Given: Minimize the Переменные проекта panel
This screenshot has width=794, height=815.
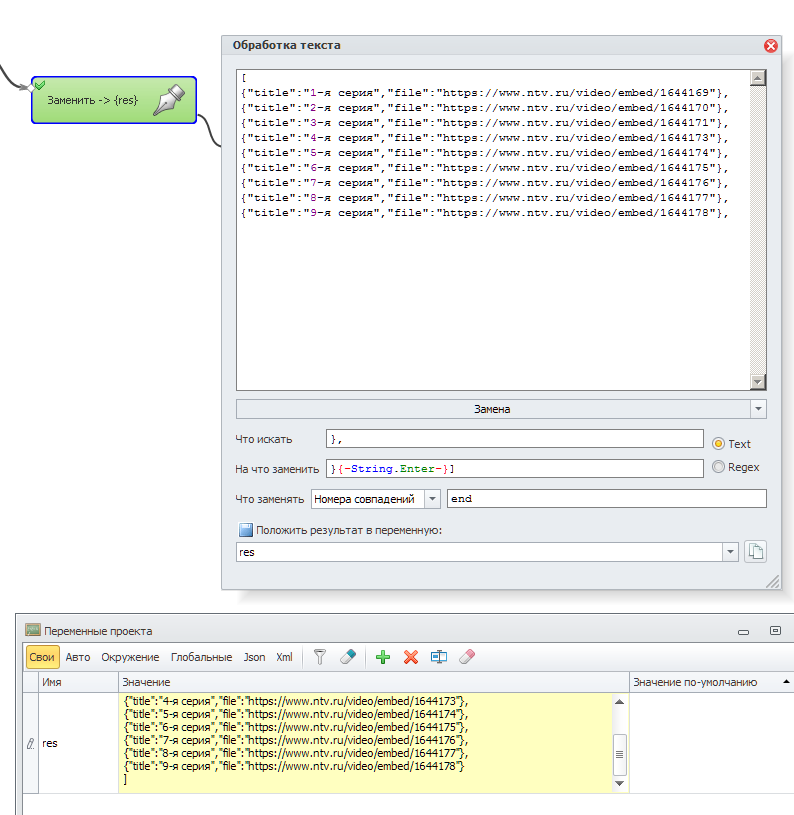Looking at the screenshot, I should 744,632.
